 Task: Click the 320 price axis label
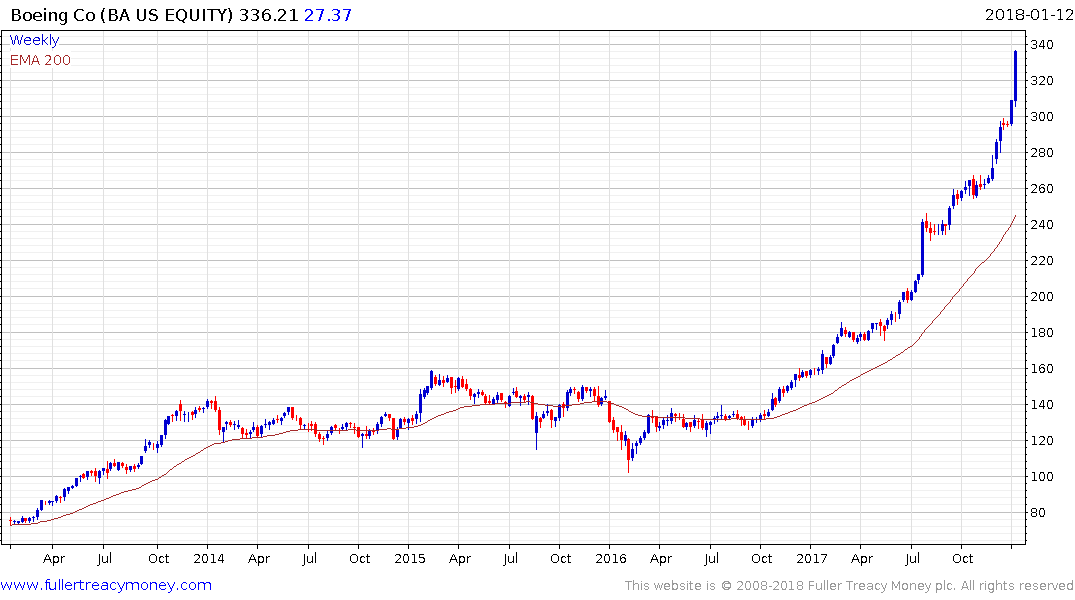1042,80
